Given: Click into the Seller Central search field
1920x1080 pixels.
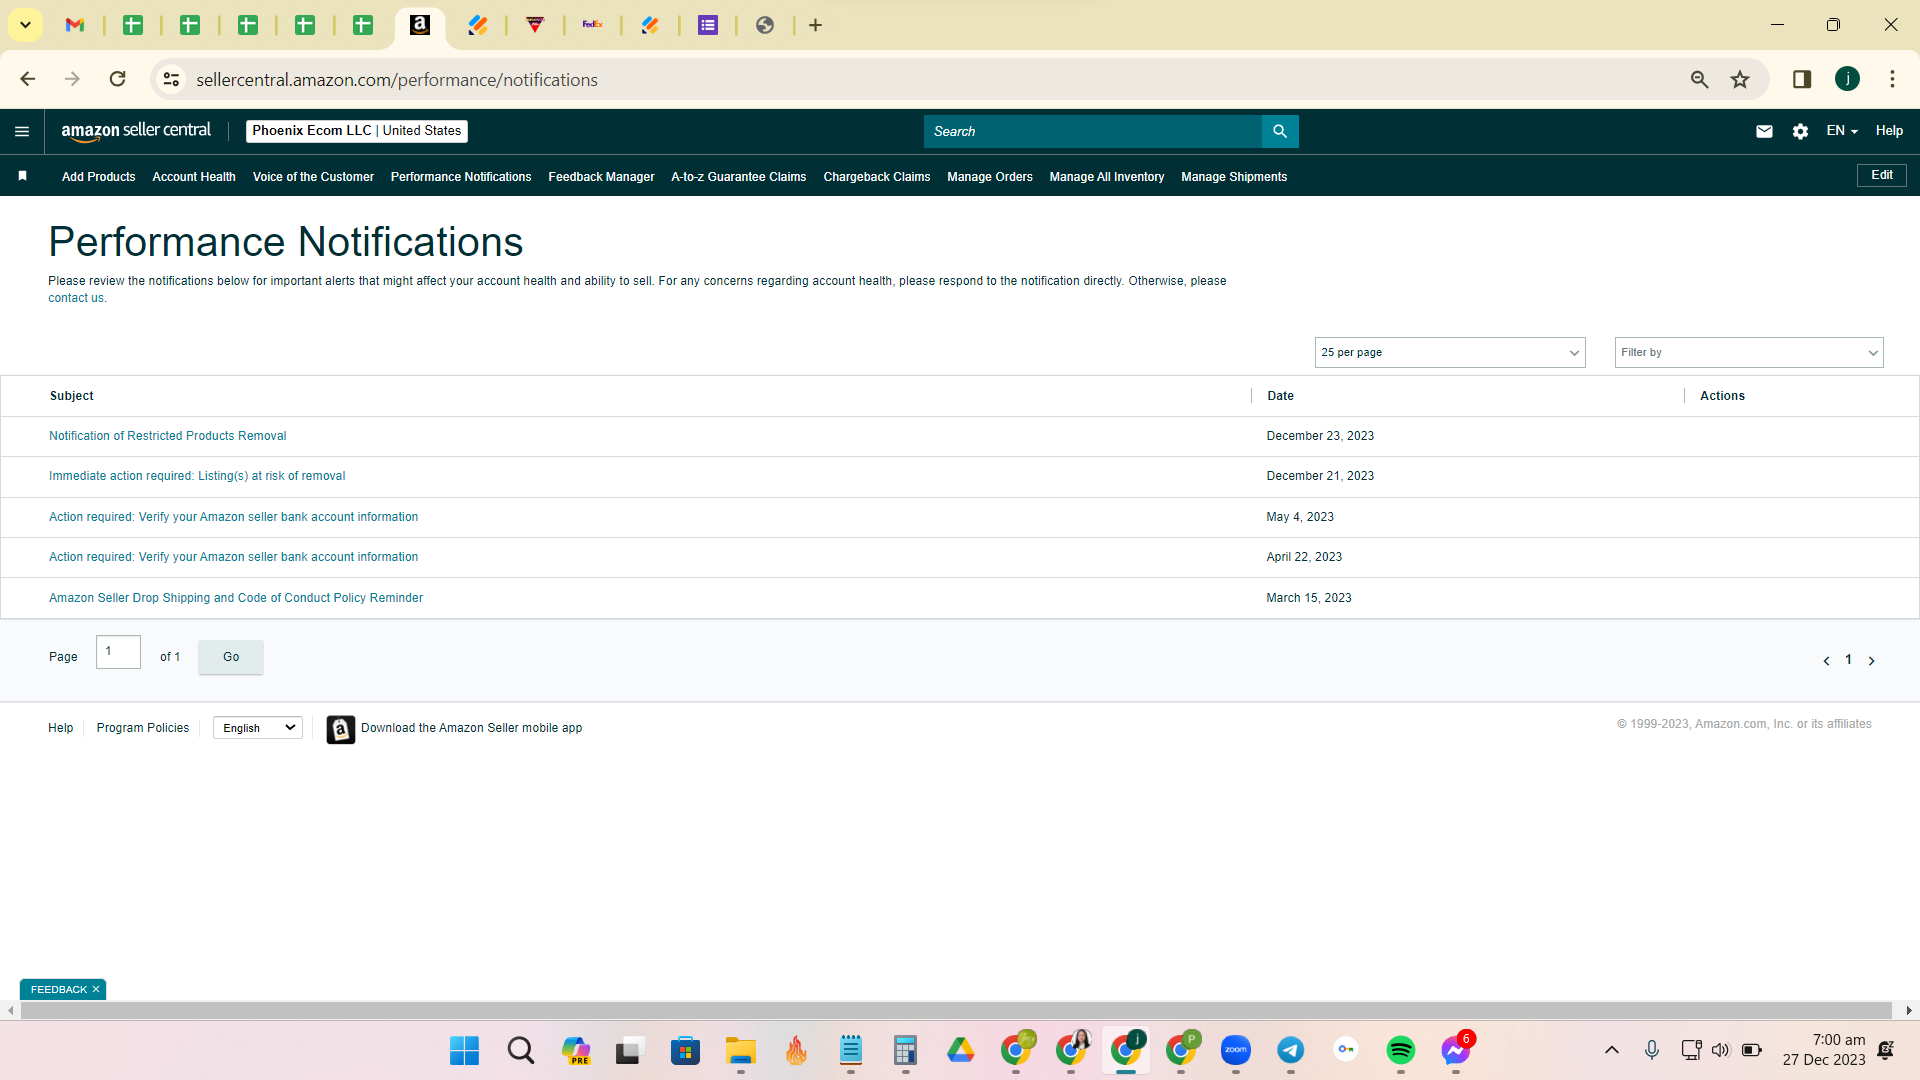Looking at the screenshot, I should [x=1093, y=131].
